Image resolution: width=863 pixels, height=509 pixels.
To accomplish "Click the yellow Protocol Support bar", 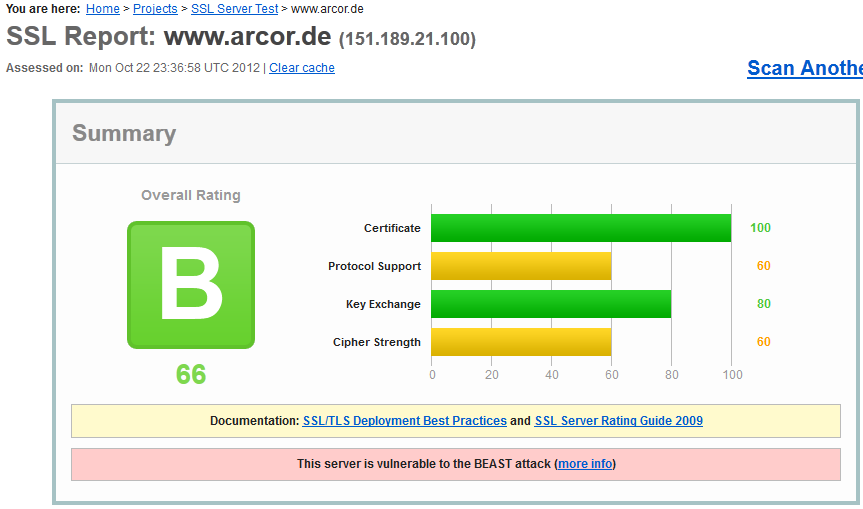I will pyautogui.click(x=521, y=266).
